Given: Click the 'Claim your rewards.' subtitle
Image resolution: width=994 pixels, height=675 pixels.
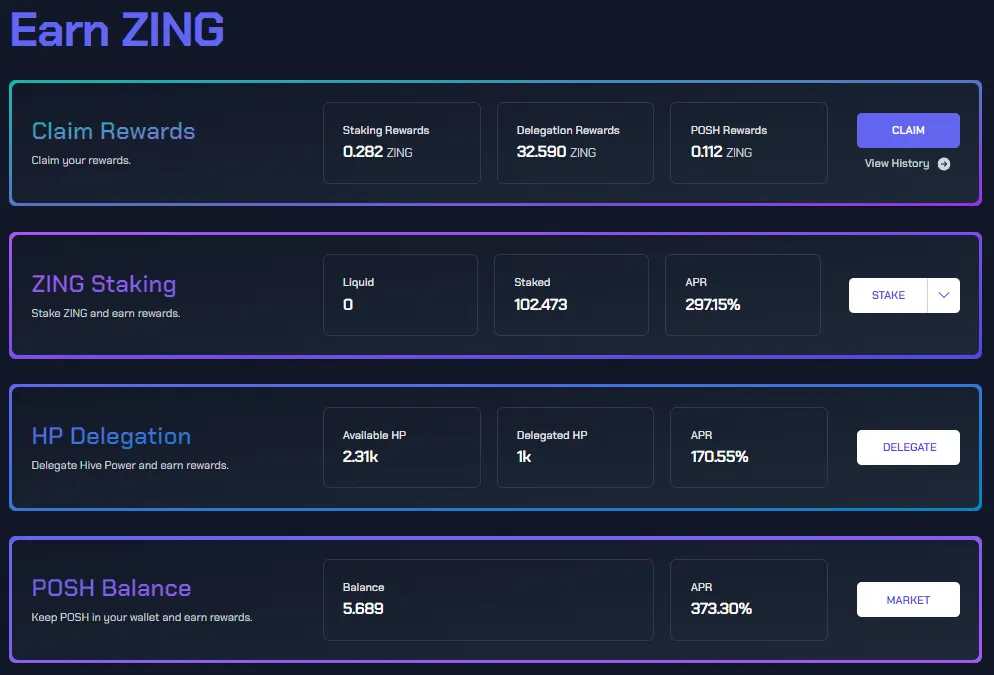Looking at the screenshot, I should (x=81, y=161).
